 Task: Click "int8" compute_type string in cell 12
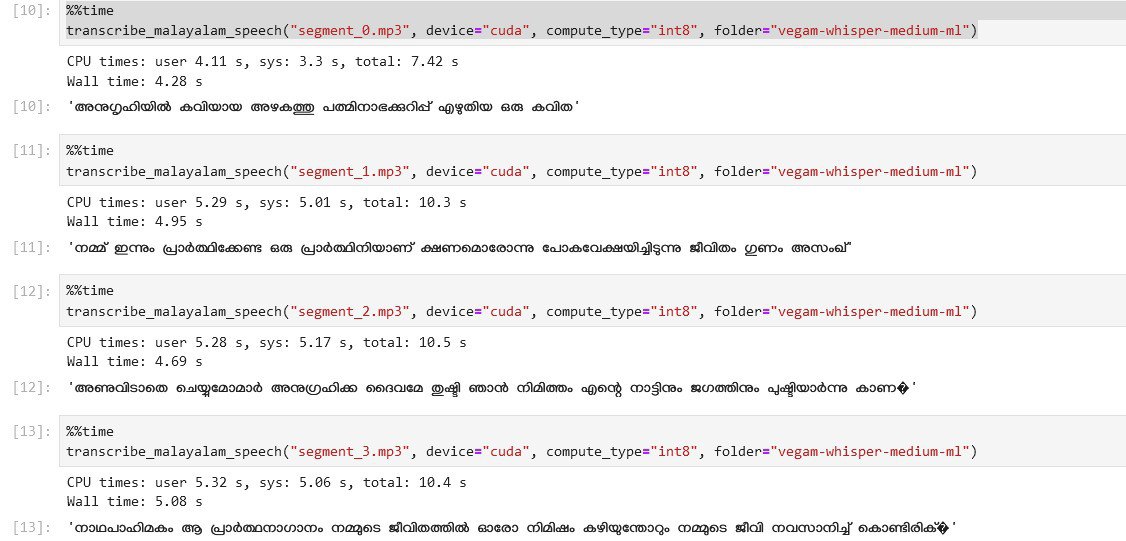pyautogui.click(x=674, y=311)
